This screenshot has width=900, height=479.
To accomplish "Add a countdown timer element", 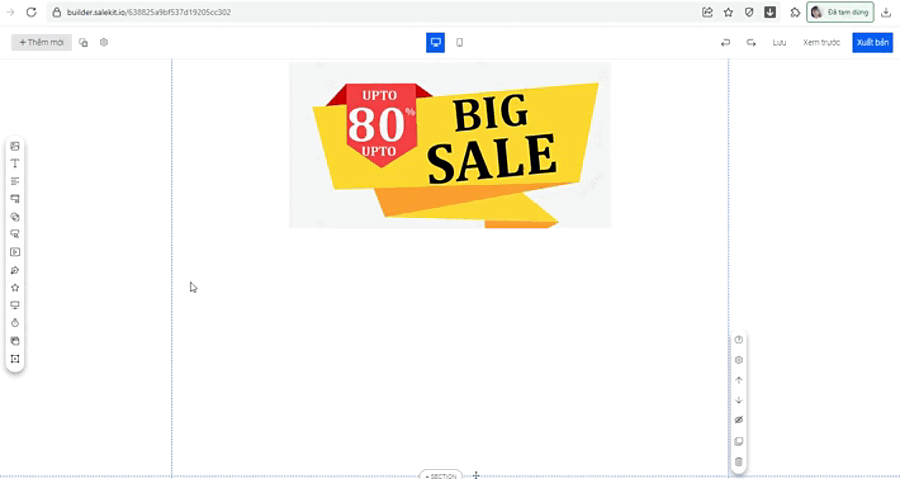I will 15,323.
